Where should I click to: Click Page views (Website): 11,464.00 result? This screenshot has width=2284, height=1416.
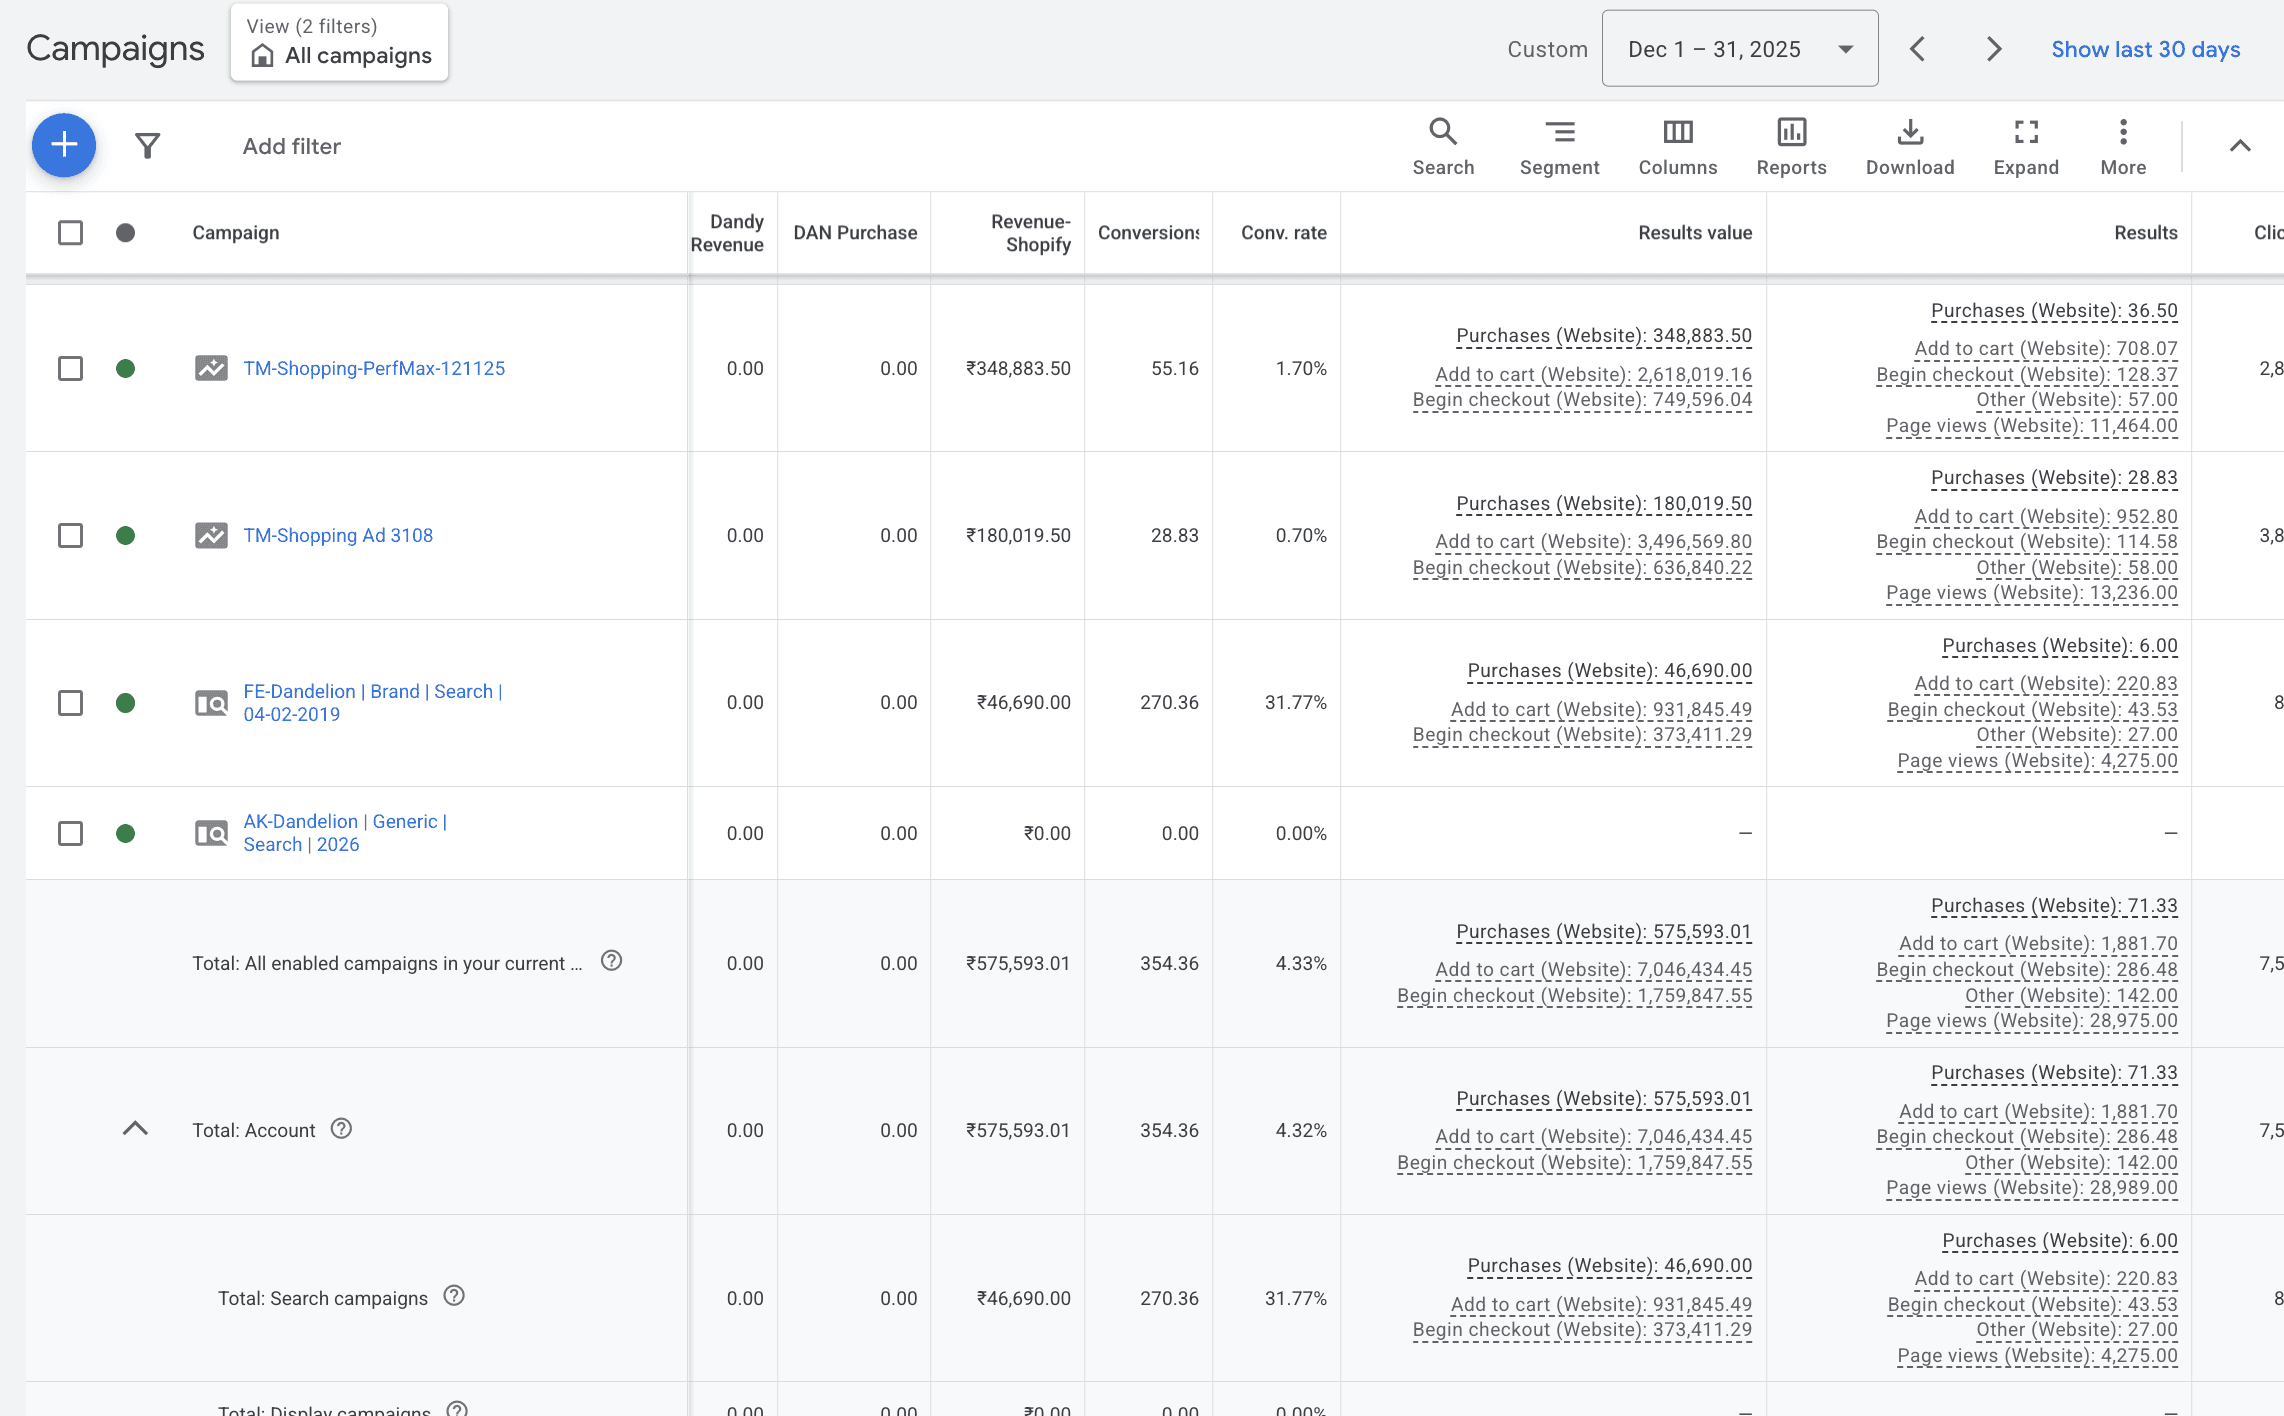coord(2031,426)
